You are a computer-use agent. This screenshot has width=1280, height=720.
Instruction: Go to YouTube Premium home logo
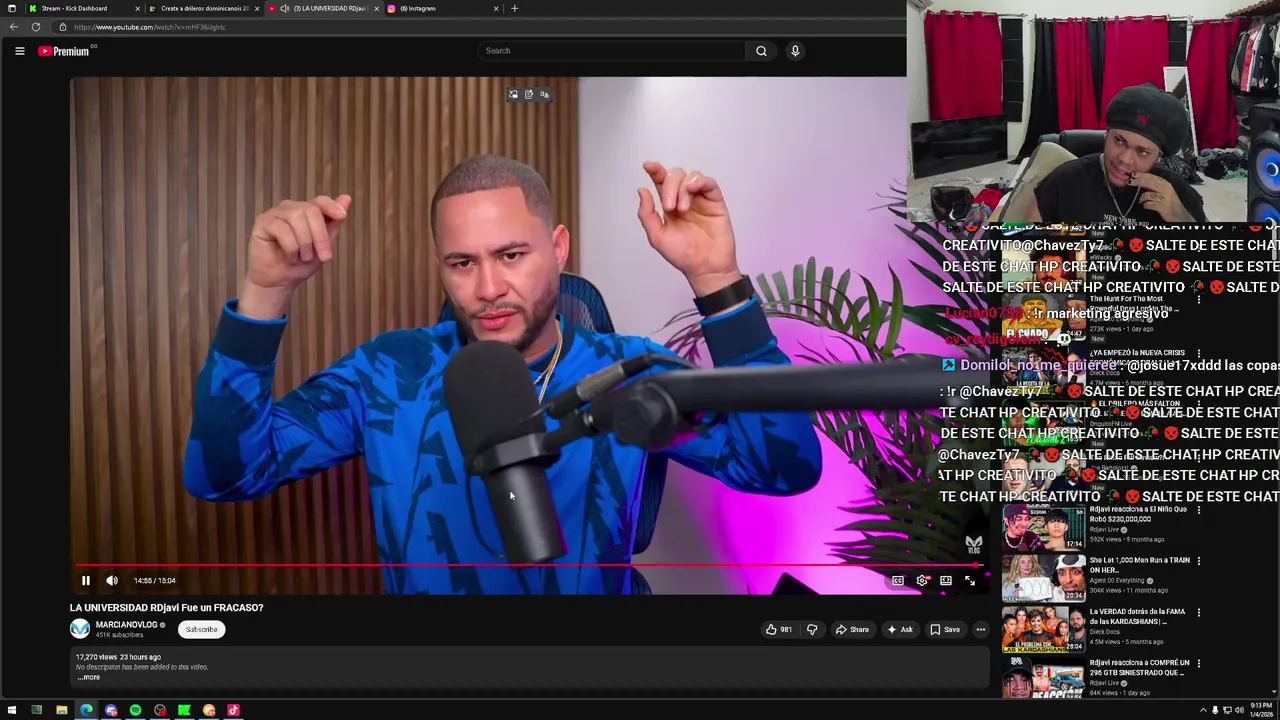(65, 51)
